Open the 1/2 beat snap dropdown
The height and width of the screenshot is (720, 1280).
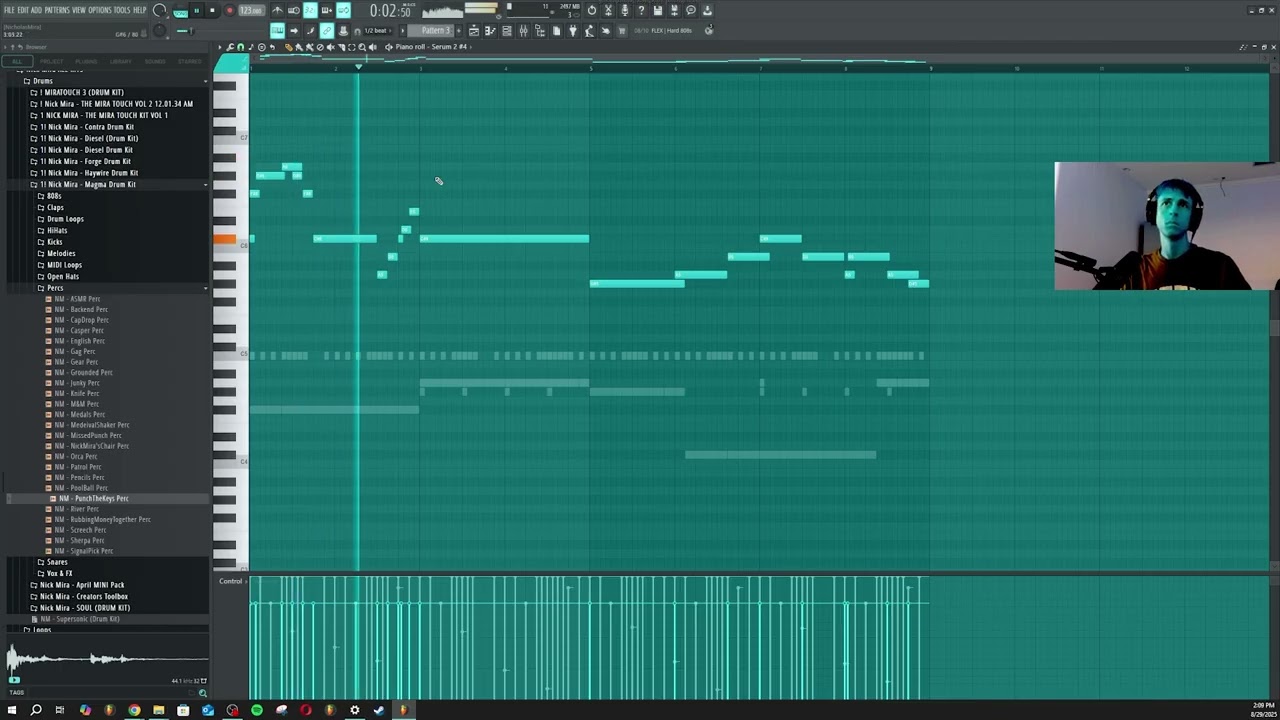pos(377,30)
